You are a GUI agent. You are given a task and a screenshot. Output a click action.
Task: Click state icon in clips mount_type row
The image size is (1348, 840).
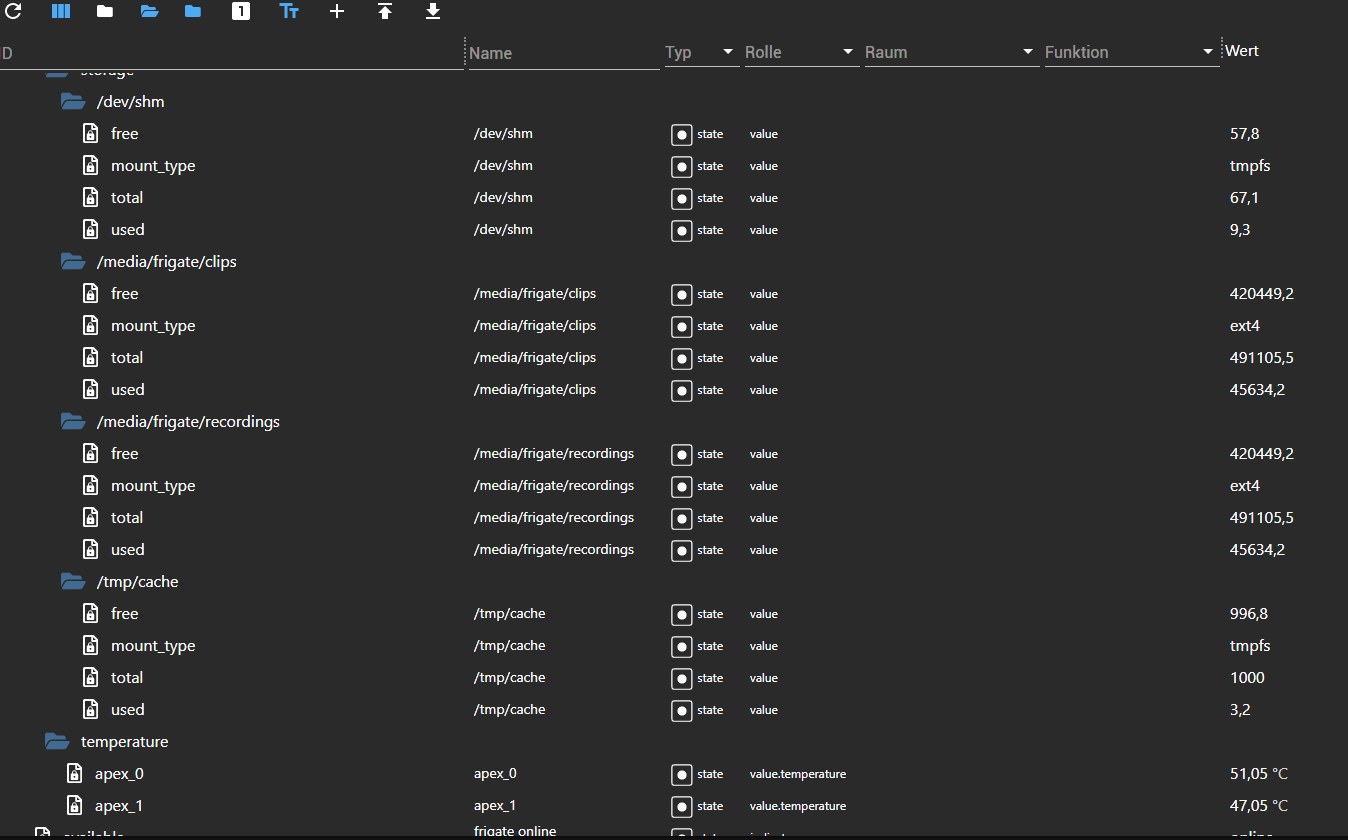point(682,327)
